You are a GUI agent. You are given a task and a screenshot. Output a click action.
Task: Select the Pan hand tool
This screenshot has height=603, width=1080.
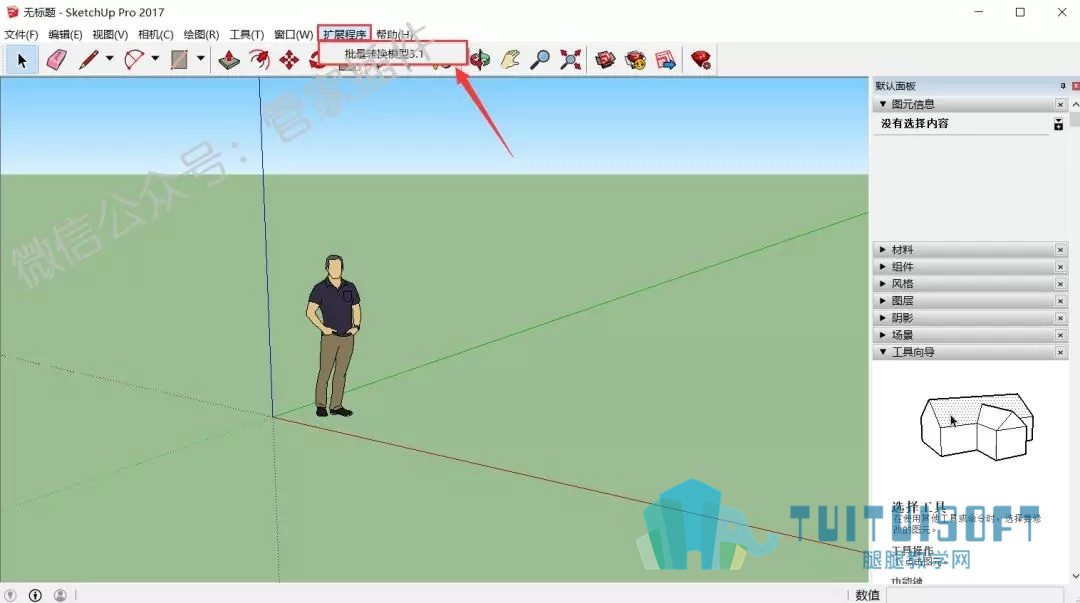click(510, 60)
